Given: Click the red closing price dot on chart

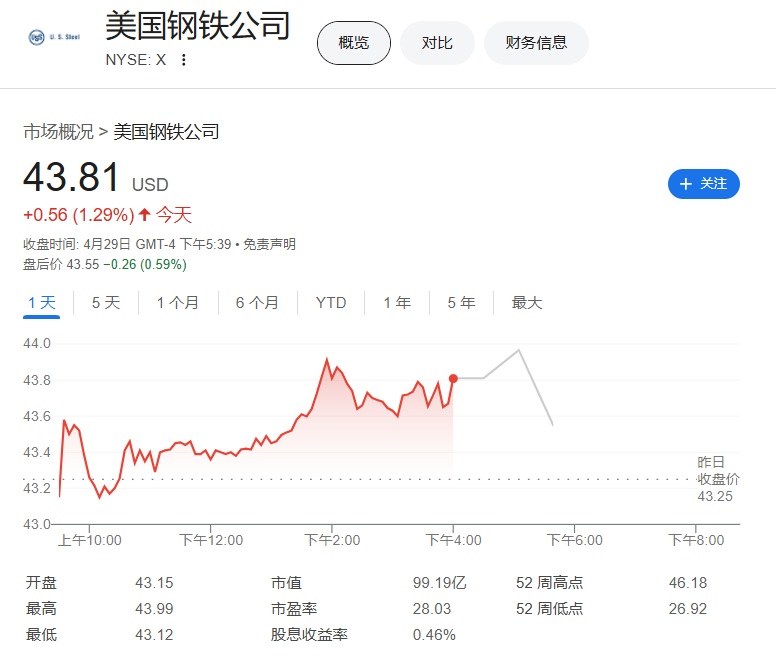Looking at the screenshot, I should point(453,378).
